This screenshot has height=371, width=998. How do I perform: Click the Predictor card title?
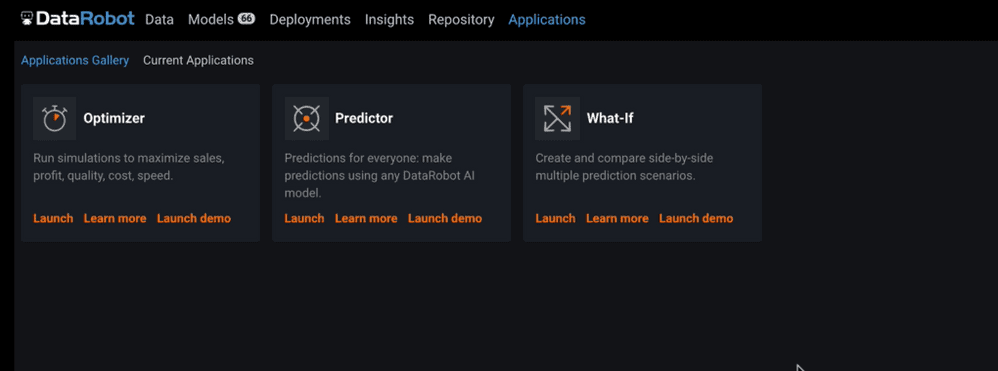tap(364, 118)
